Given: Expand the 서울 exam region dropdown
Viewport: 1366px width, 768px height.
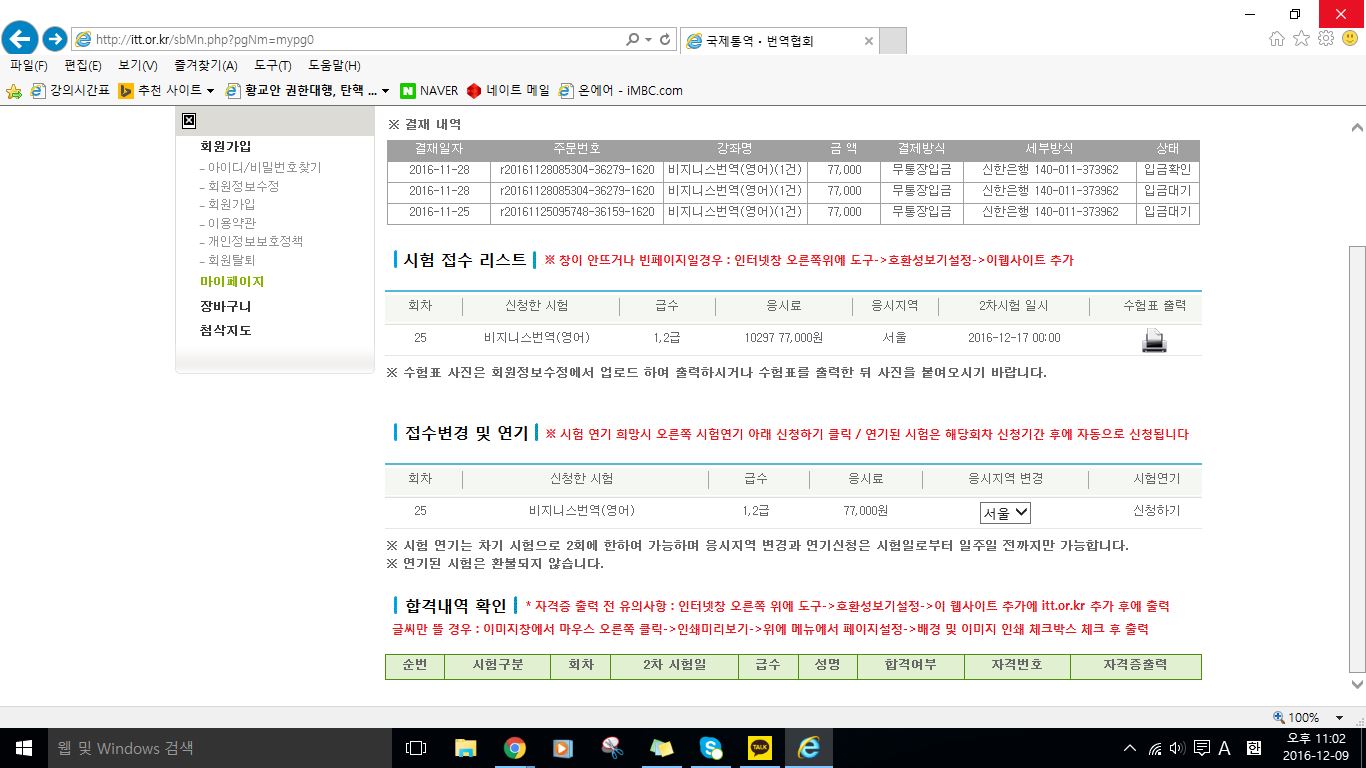Looking at the screenshot, I should (1005, 513).
